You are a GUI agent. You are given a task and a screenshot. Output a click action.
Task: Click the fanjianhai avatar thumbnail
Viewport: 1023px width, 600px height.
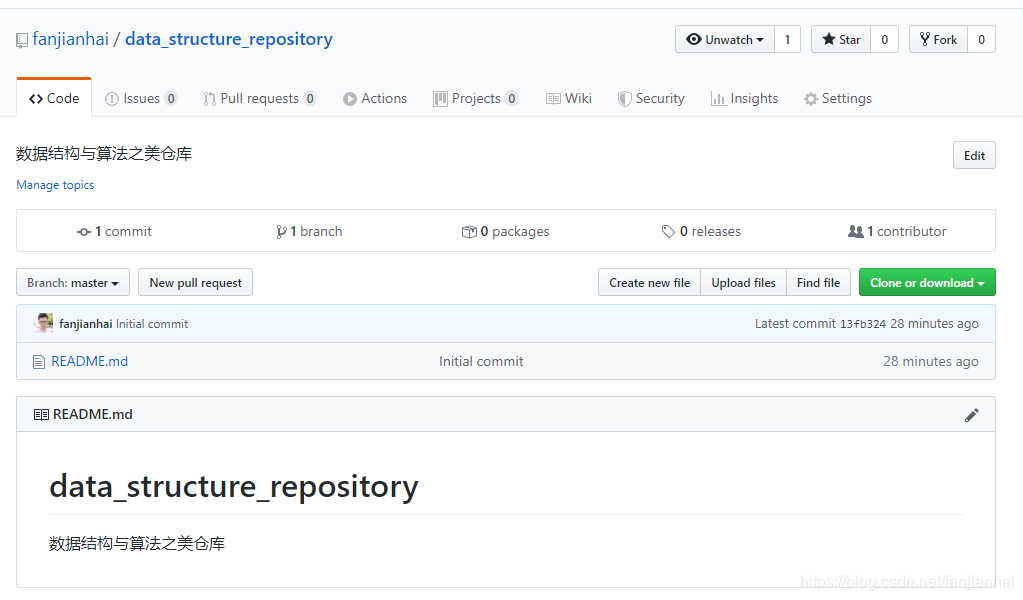[43, 323]
